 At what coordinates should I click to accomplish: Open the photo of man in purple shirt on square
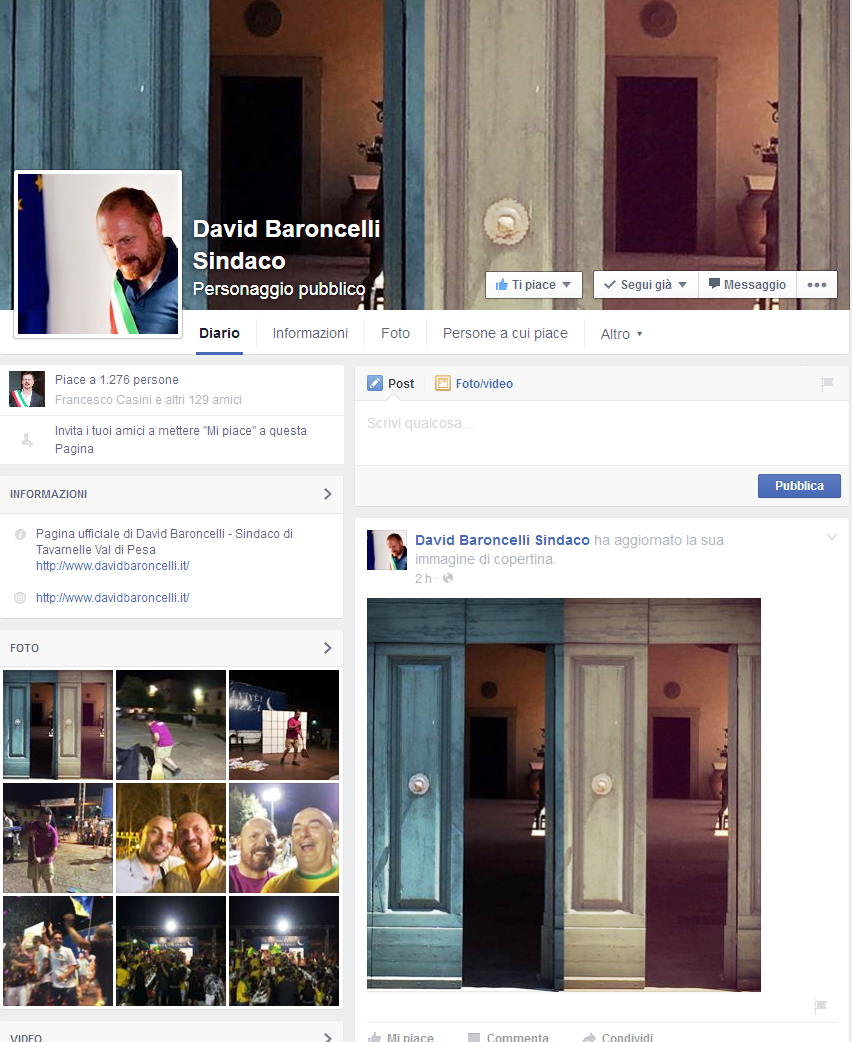pos(58,837)
